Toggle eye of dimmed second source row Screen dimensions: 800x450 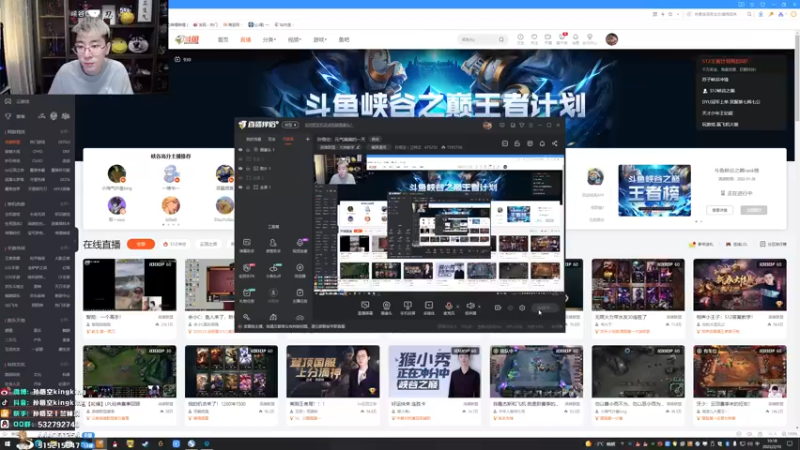(x=240, y=159)
